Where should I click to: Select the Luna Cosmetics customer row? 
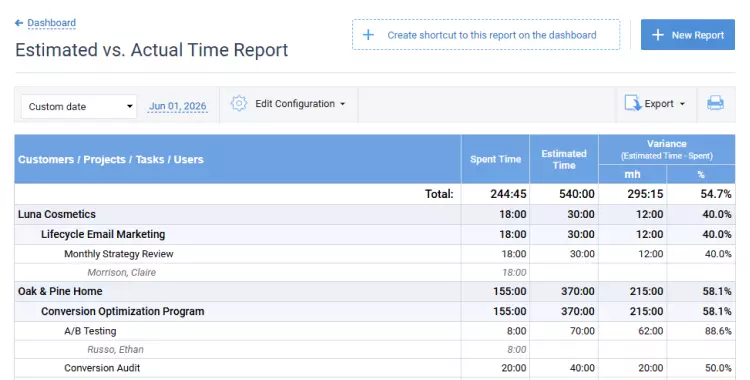point(375,214)
